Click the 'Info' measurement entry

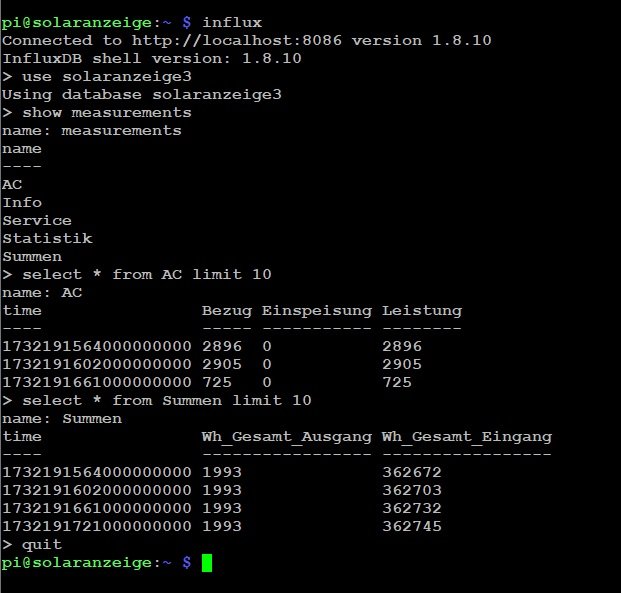click(22, 203)
